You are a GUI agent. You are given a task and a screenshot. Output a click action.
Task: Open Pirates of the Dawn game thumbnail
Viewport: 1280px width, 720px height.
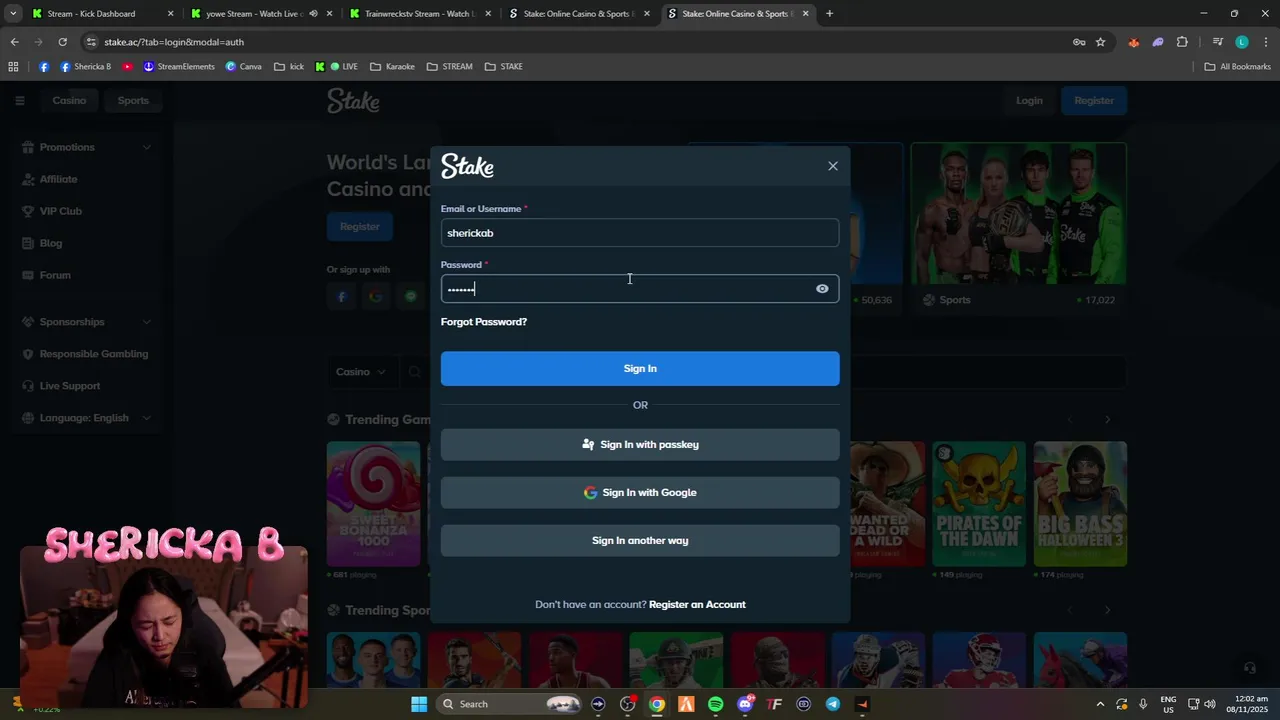(979, 504)
